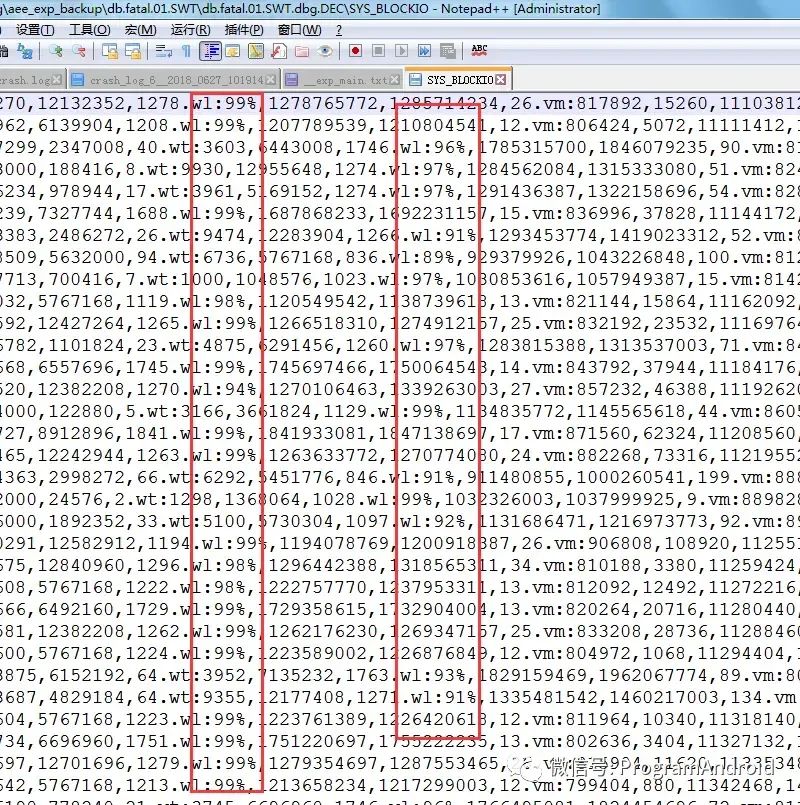Click the value 1194078769
This screenshot has width=800, height=805.
[334, 544]
